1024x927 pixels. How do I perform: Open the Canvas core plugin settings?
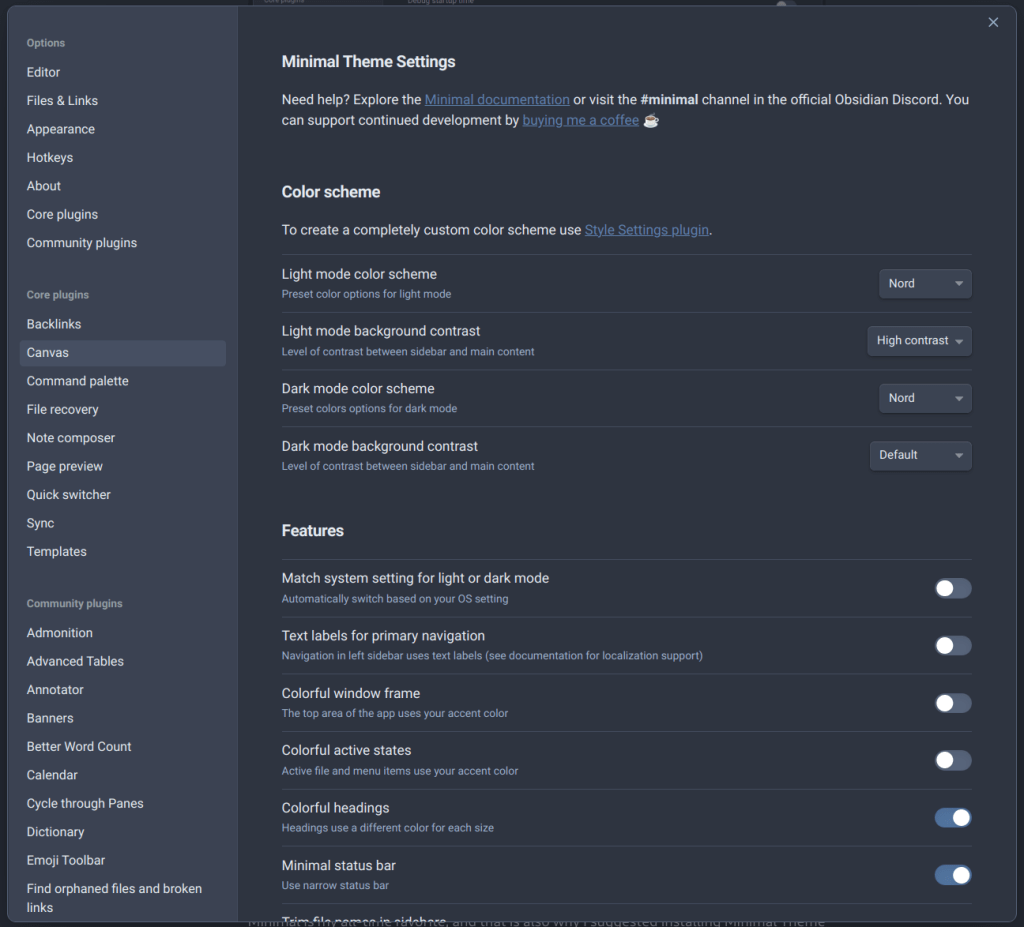pos(48,353)
